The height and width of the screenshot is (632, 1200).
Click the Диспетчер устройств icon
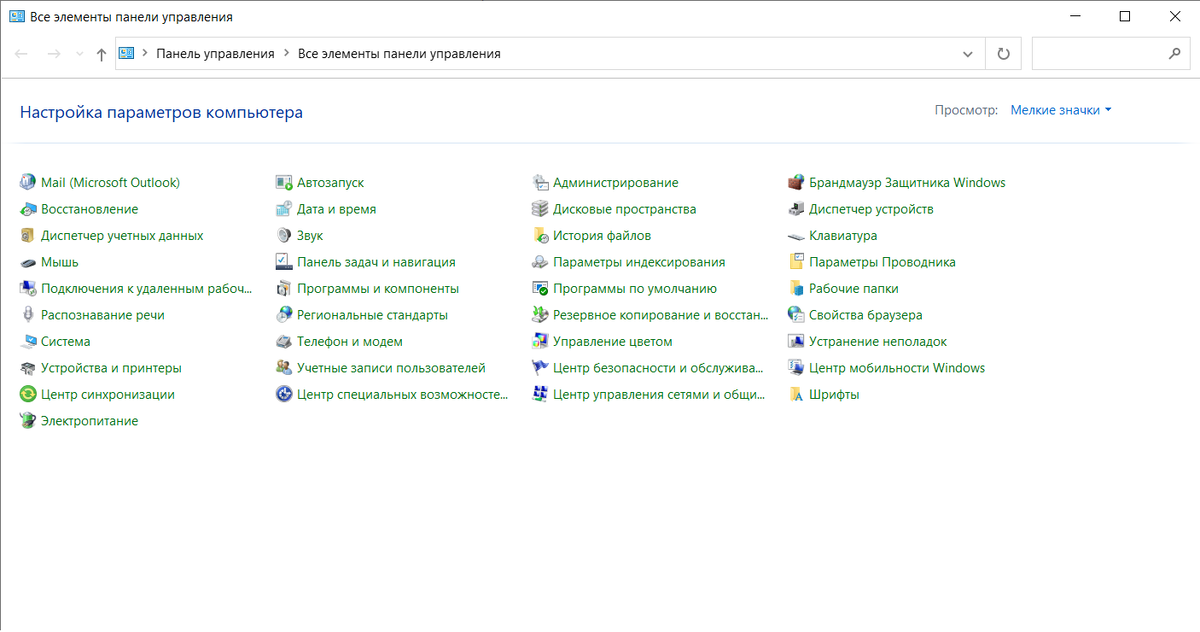coord(795,209)
